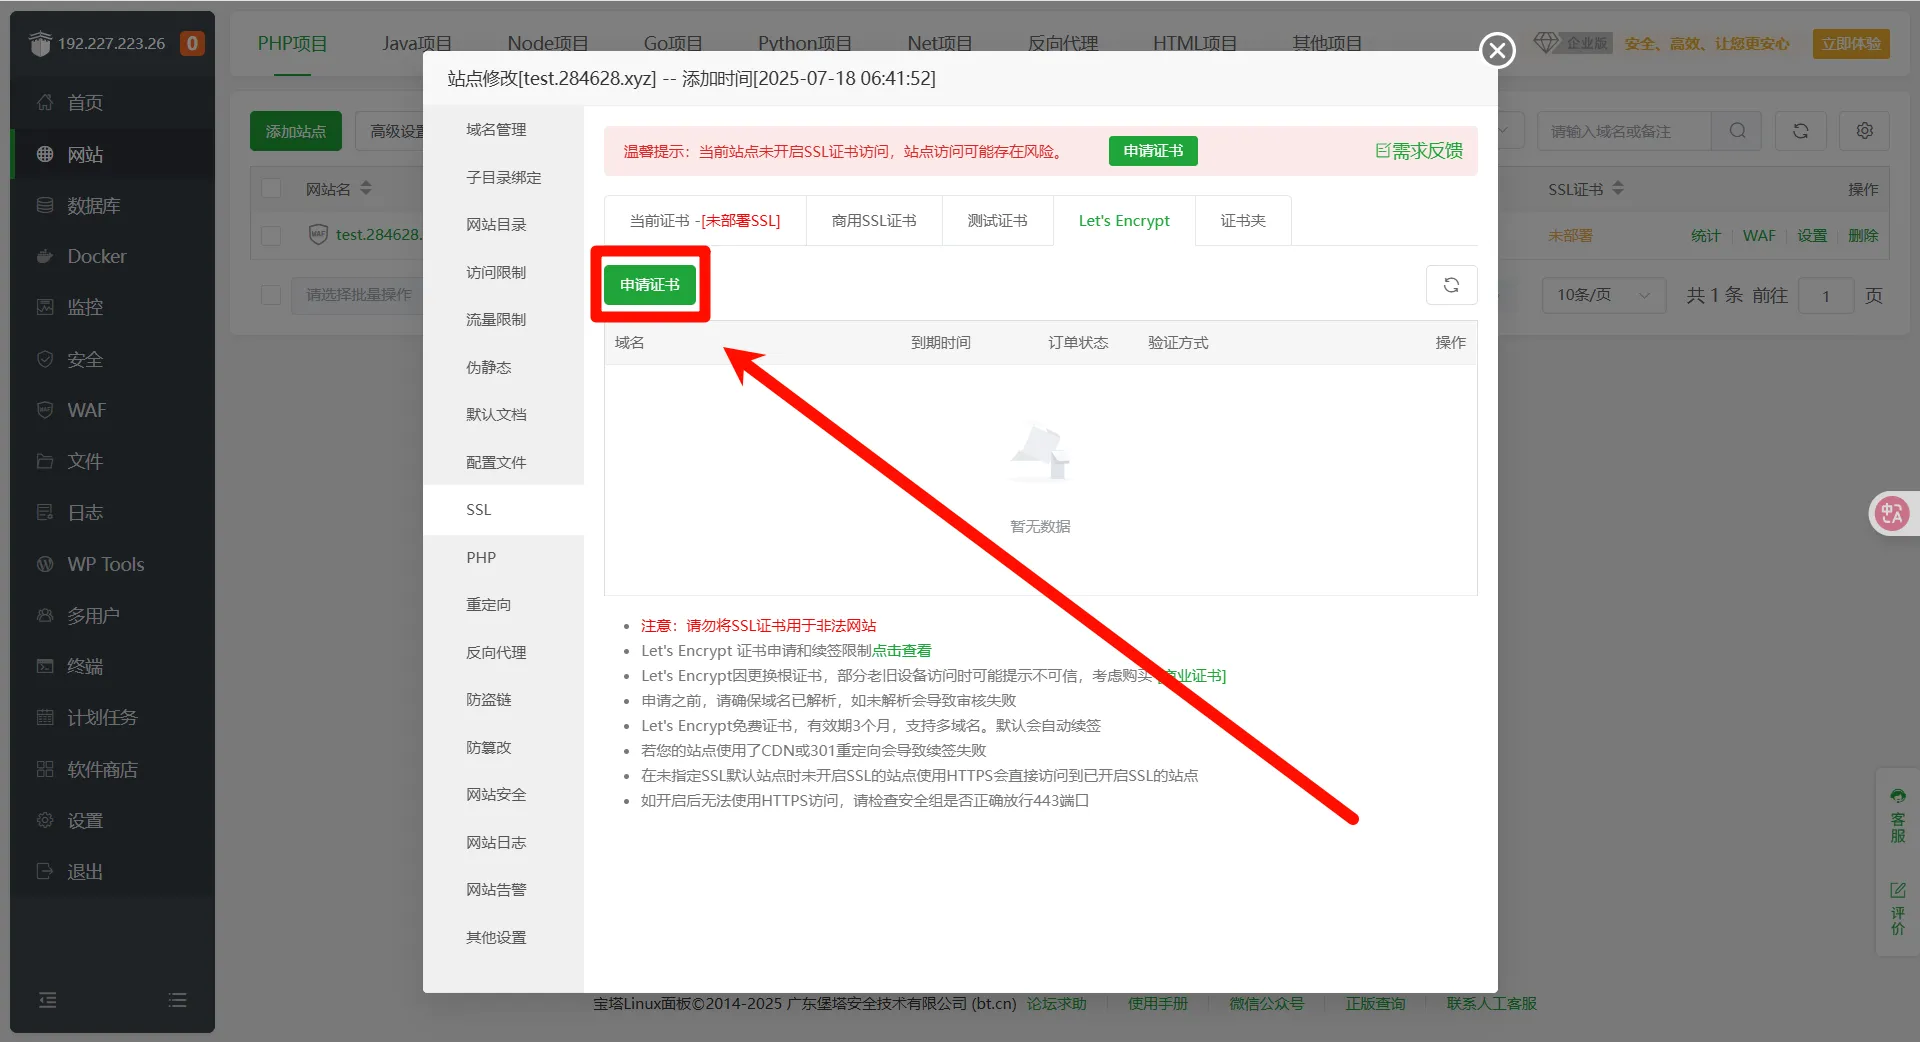Sort by SSL证书 column arrows

1618,189
